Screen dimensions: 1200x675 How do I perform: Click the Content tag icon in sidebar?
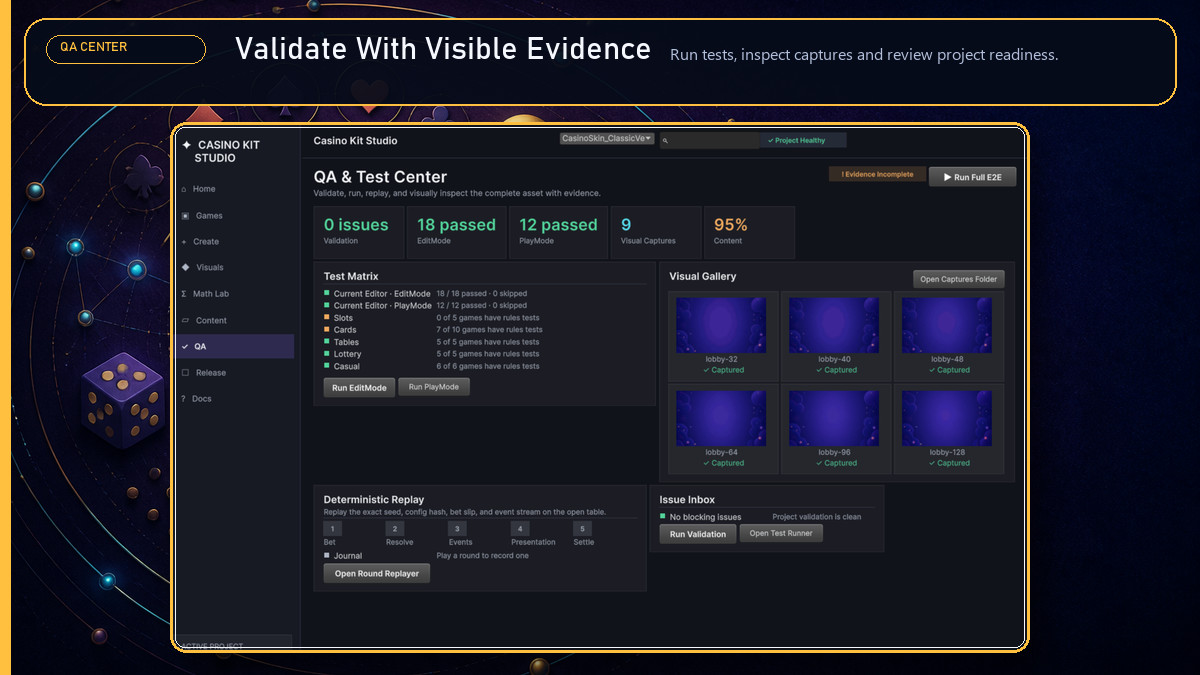pyautogui.click(x=185, y=321)
